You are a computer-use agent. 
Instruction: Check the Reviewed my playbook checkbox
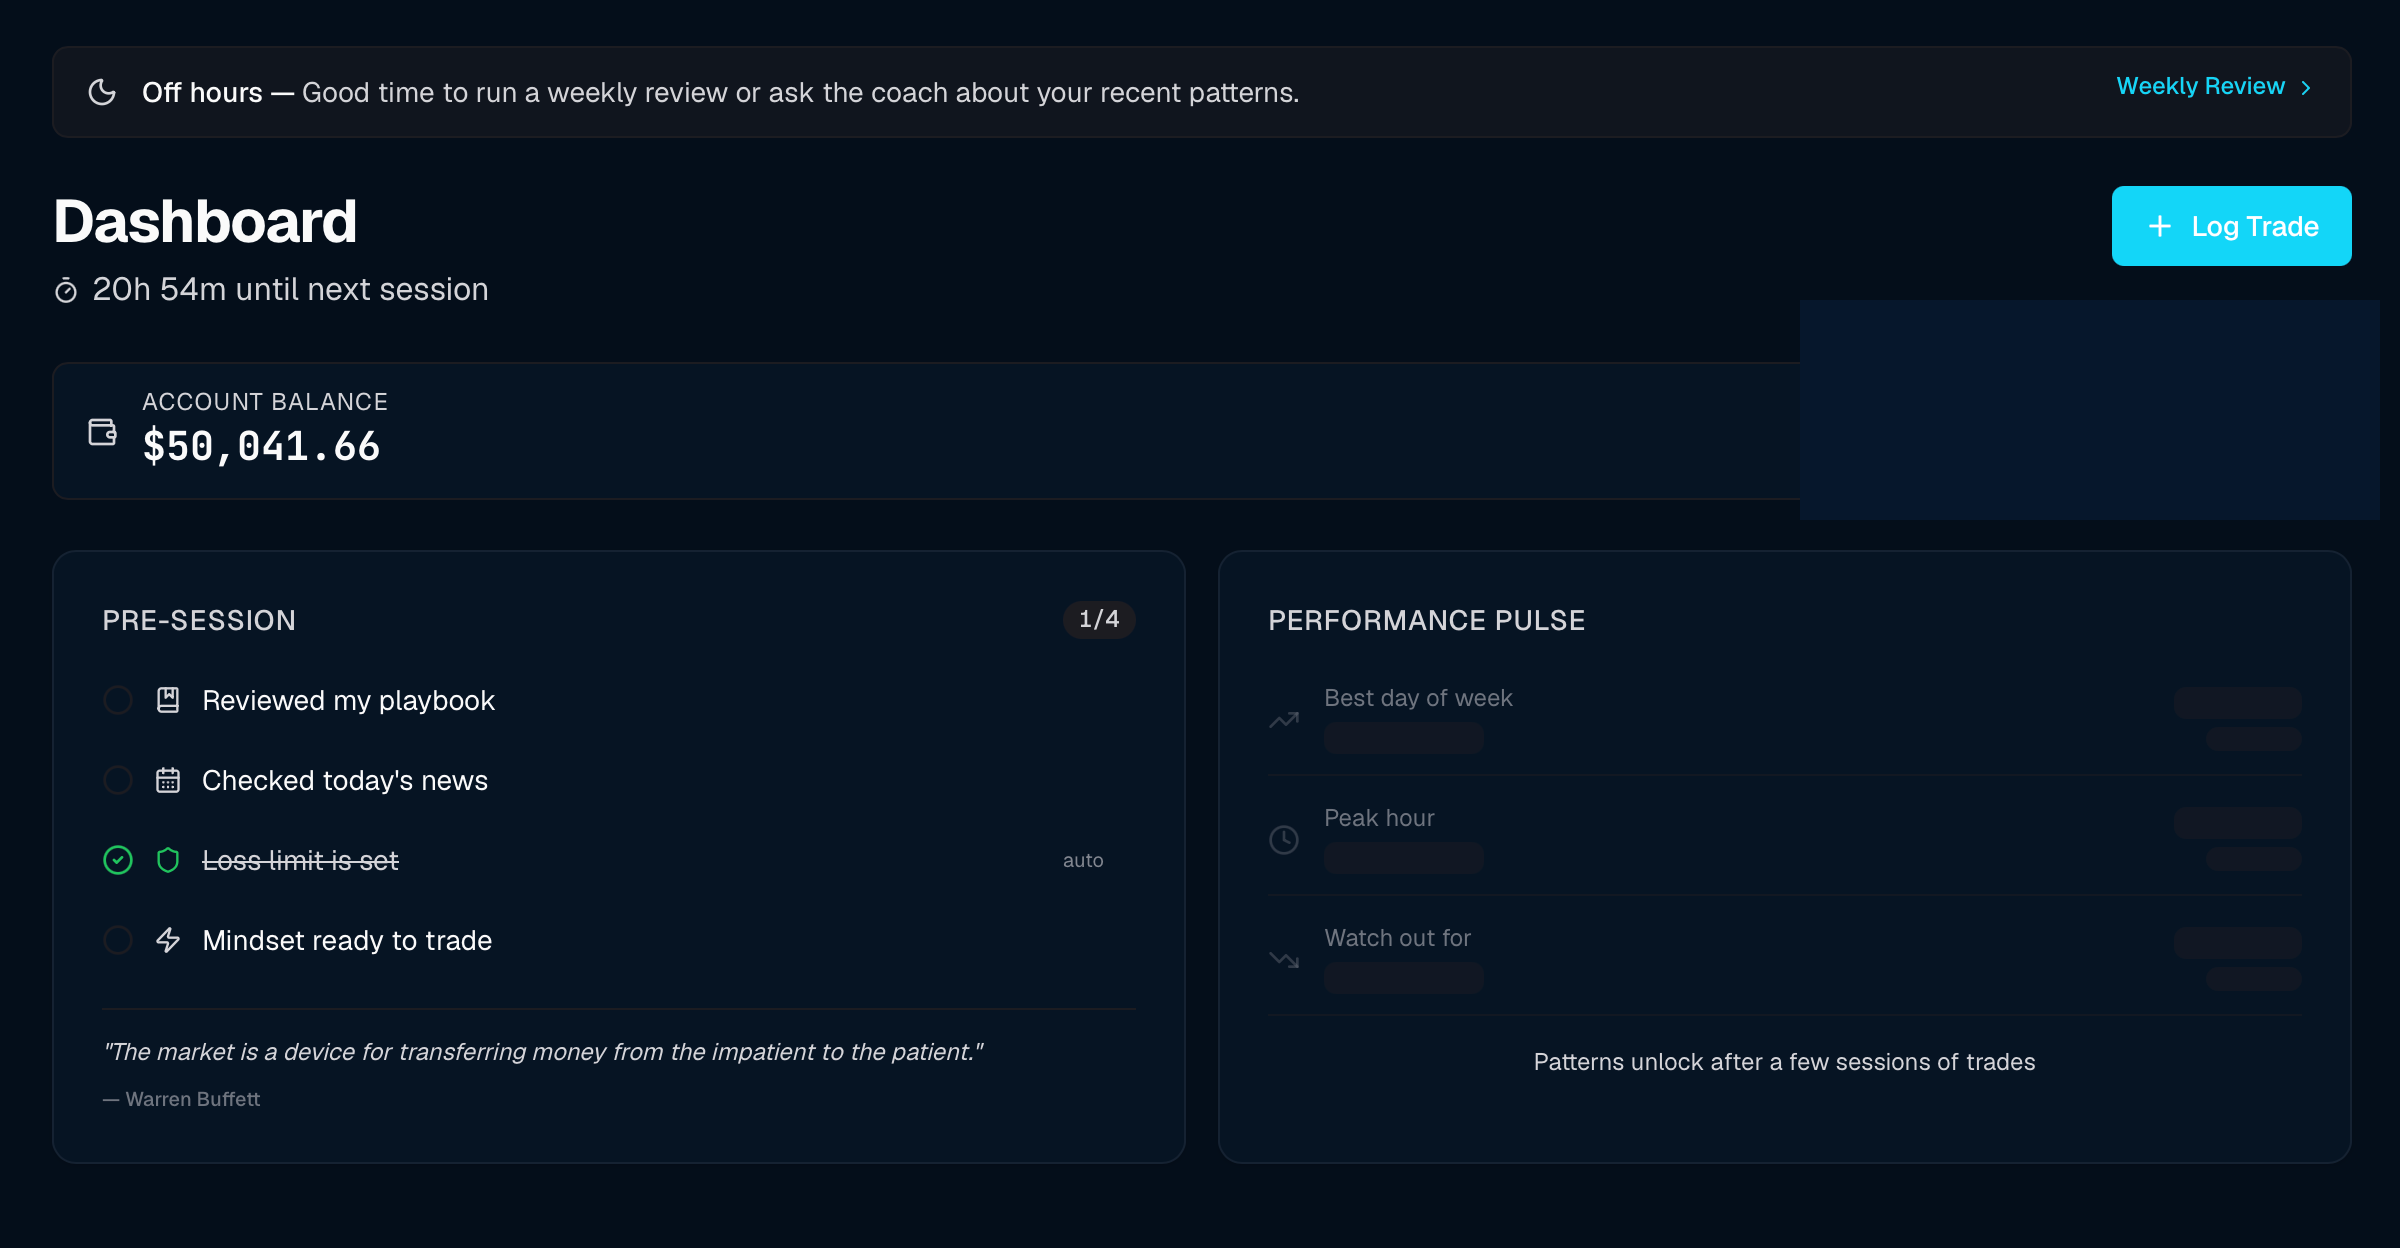118,700
